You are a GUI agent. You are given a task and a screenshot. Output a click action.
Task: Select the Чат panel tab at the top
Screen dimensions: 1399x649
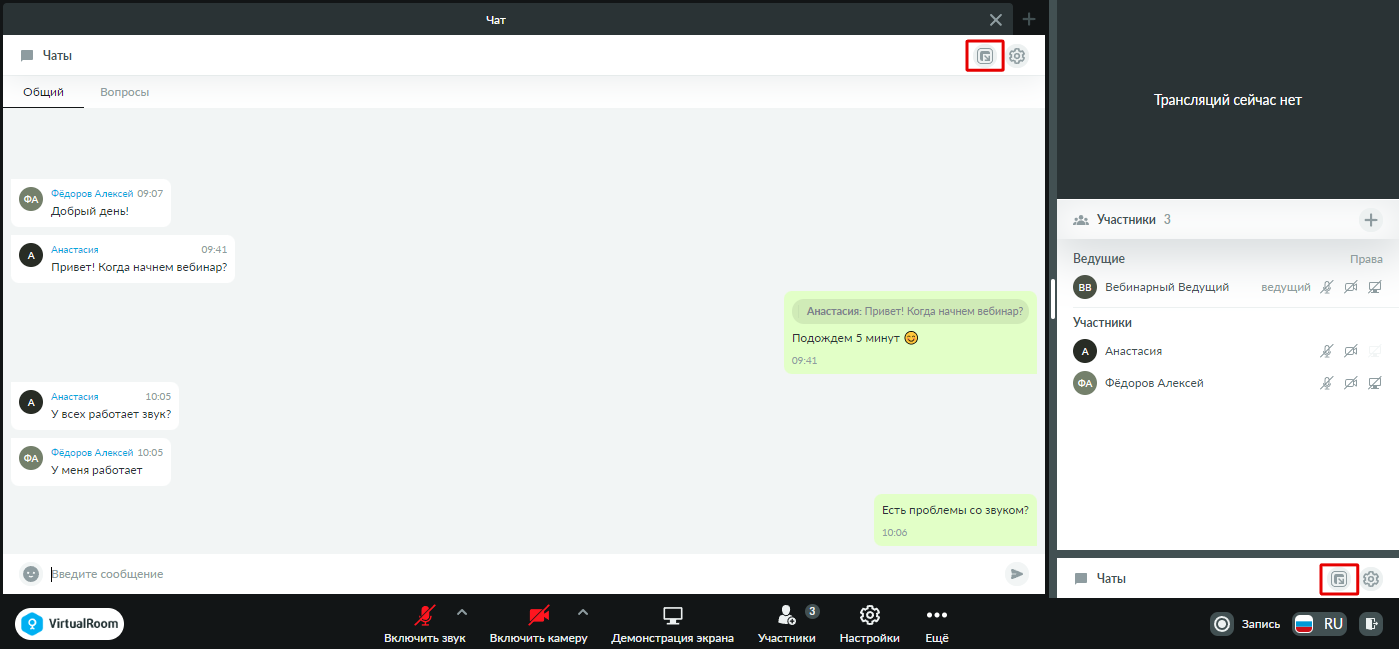(x=495, y=19)
